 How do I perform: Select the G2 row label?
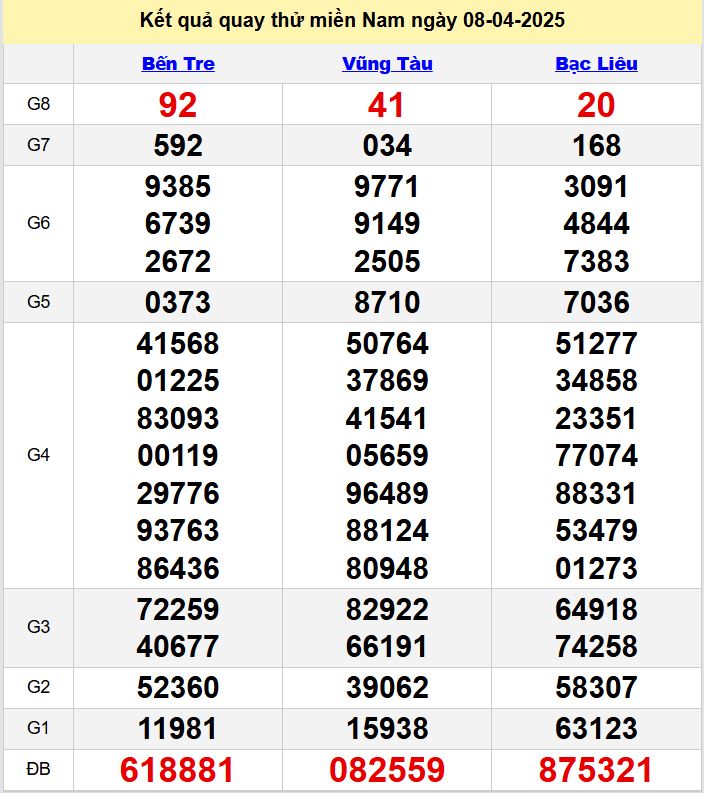[38, 687]
